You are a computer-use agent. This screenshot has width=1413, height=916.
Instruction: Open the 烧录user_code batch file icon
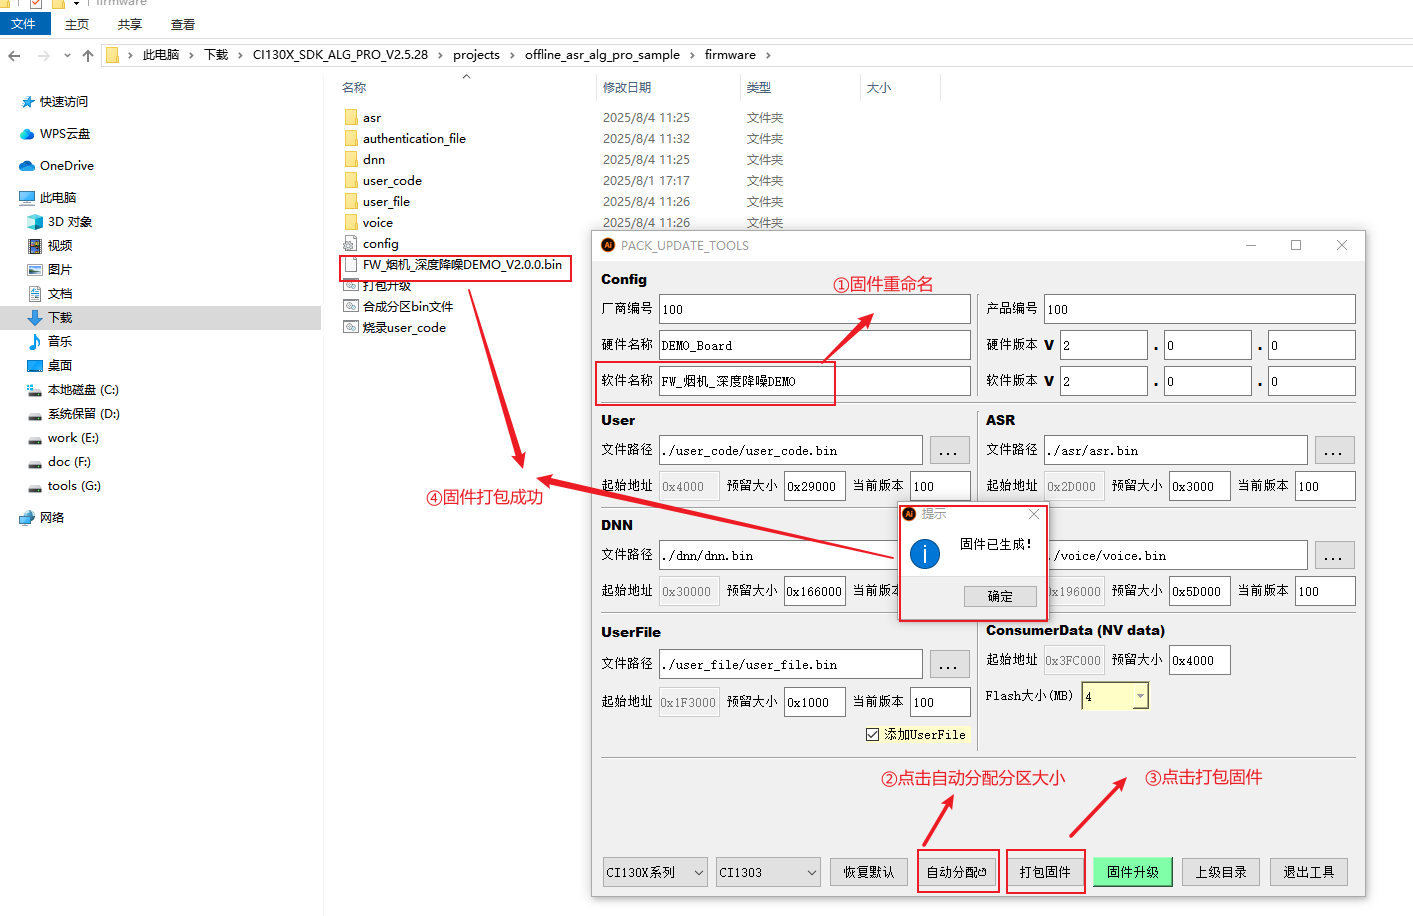[x=350, y=327]
